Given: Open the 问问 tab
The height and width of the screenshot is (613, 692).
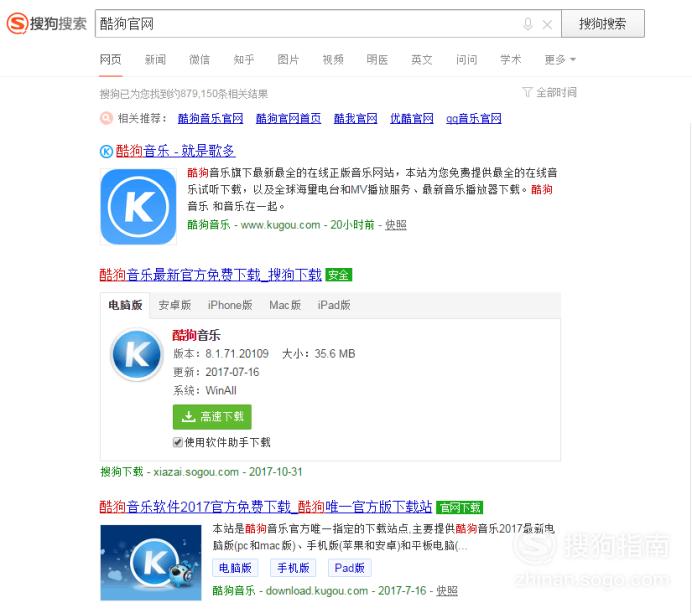Looking at the screenshot, I should tap(466, 59).
